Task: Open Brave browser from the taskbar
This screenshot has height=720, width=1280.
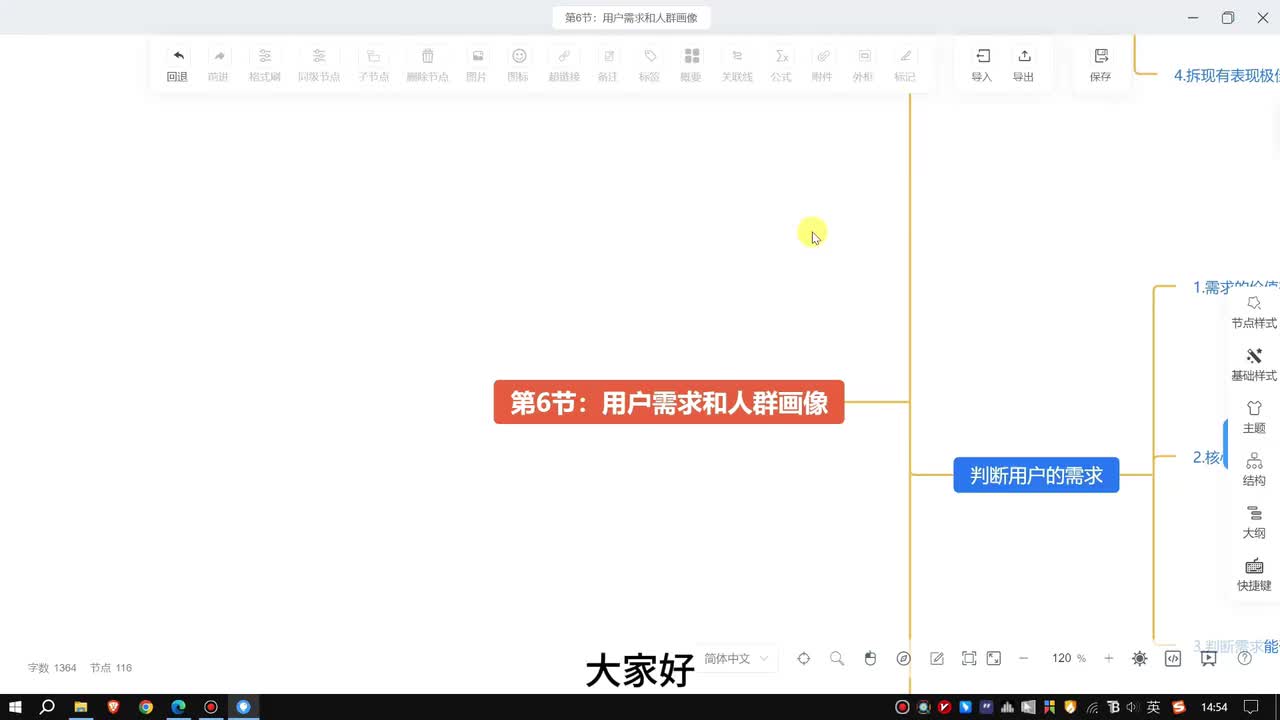Action: pos(113,707)
